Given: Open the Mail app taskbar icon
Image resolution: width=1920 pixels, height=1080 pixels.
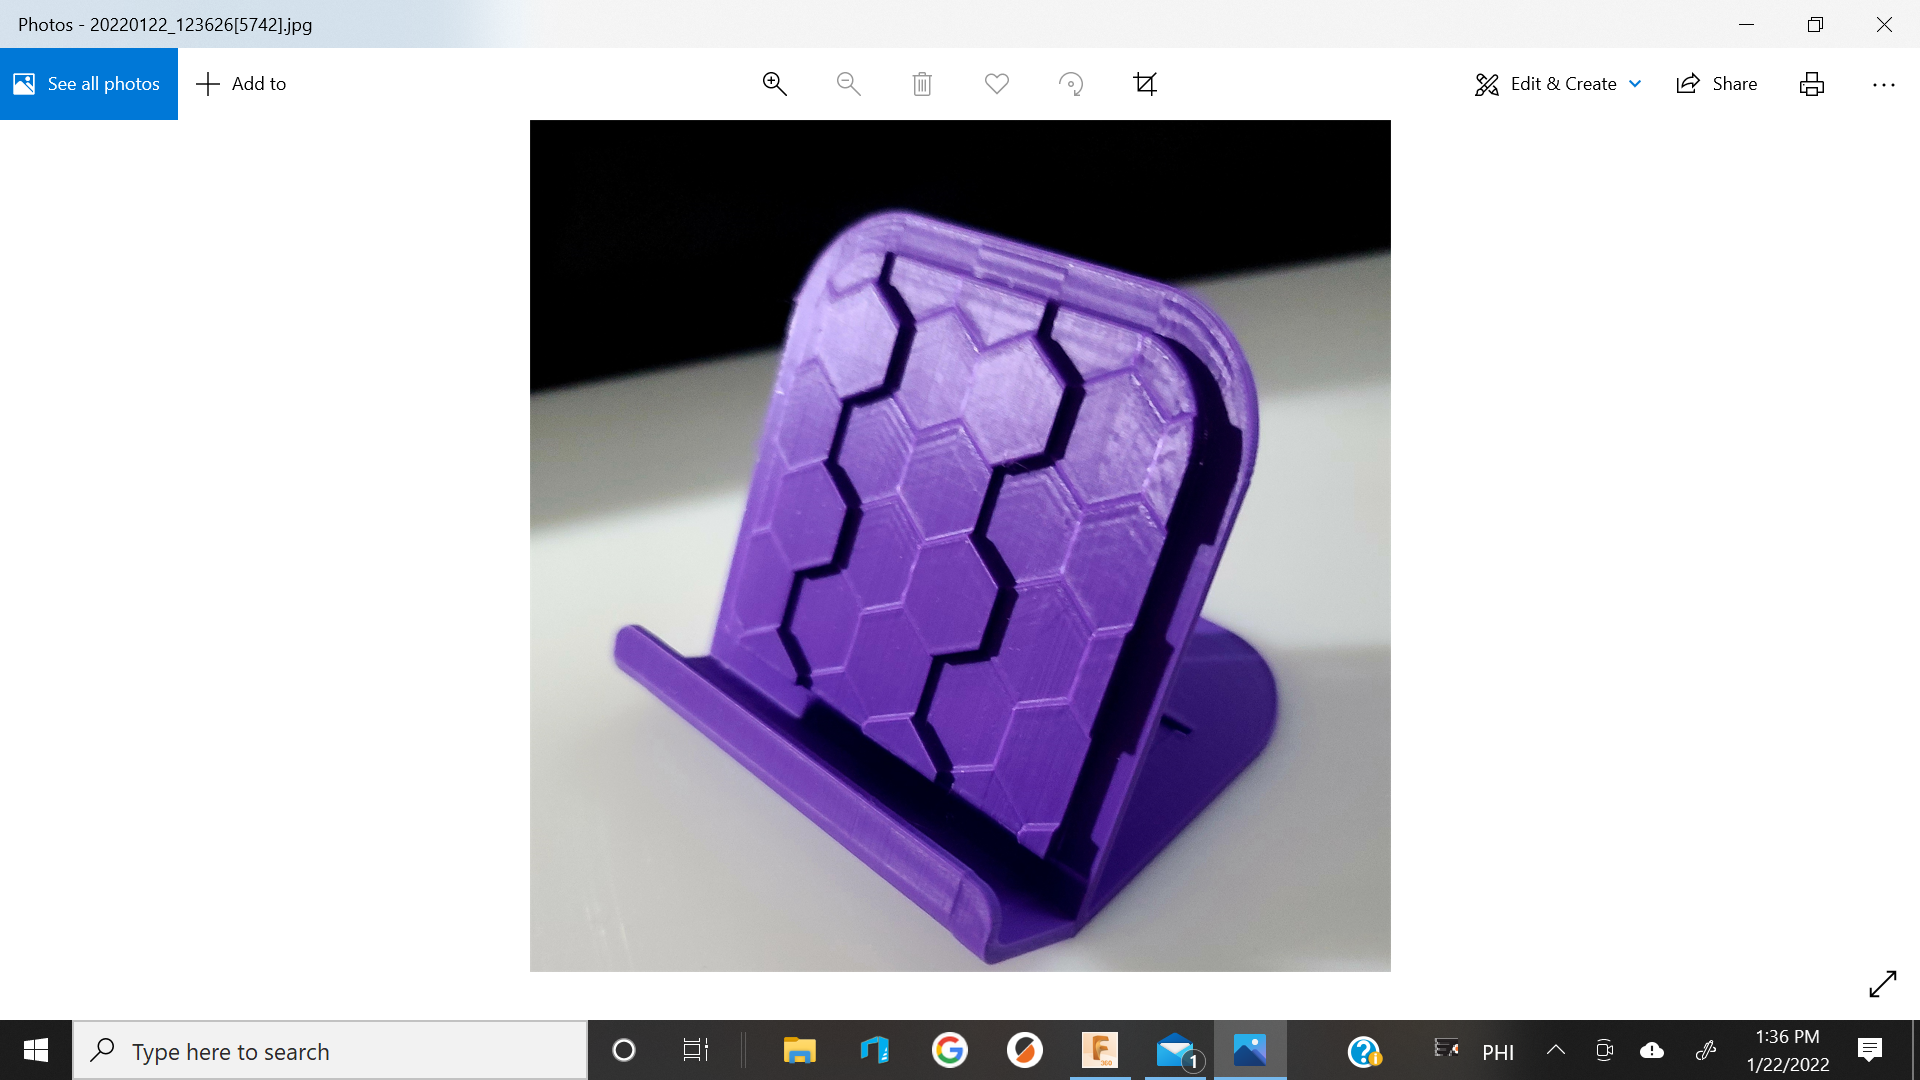Looking at the screenshot, I should 1176,1051.
